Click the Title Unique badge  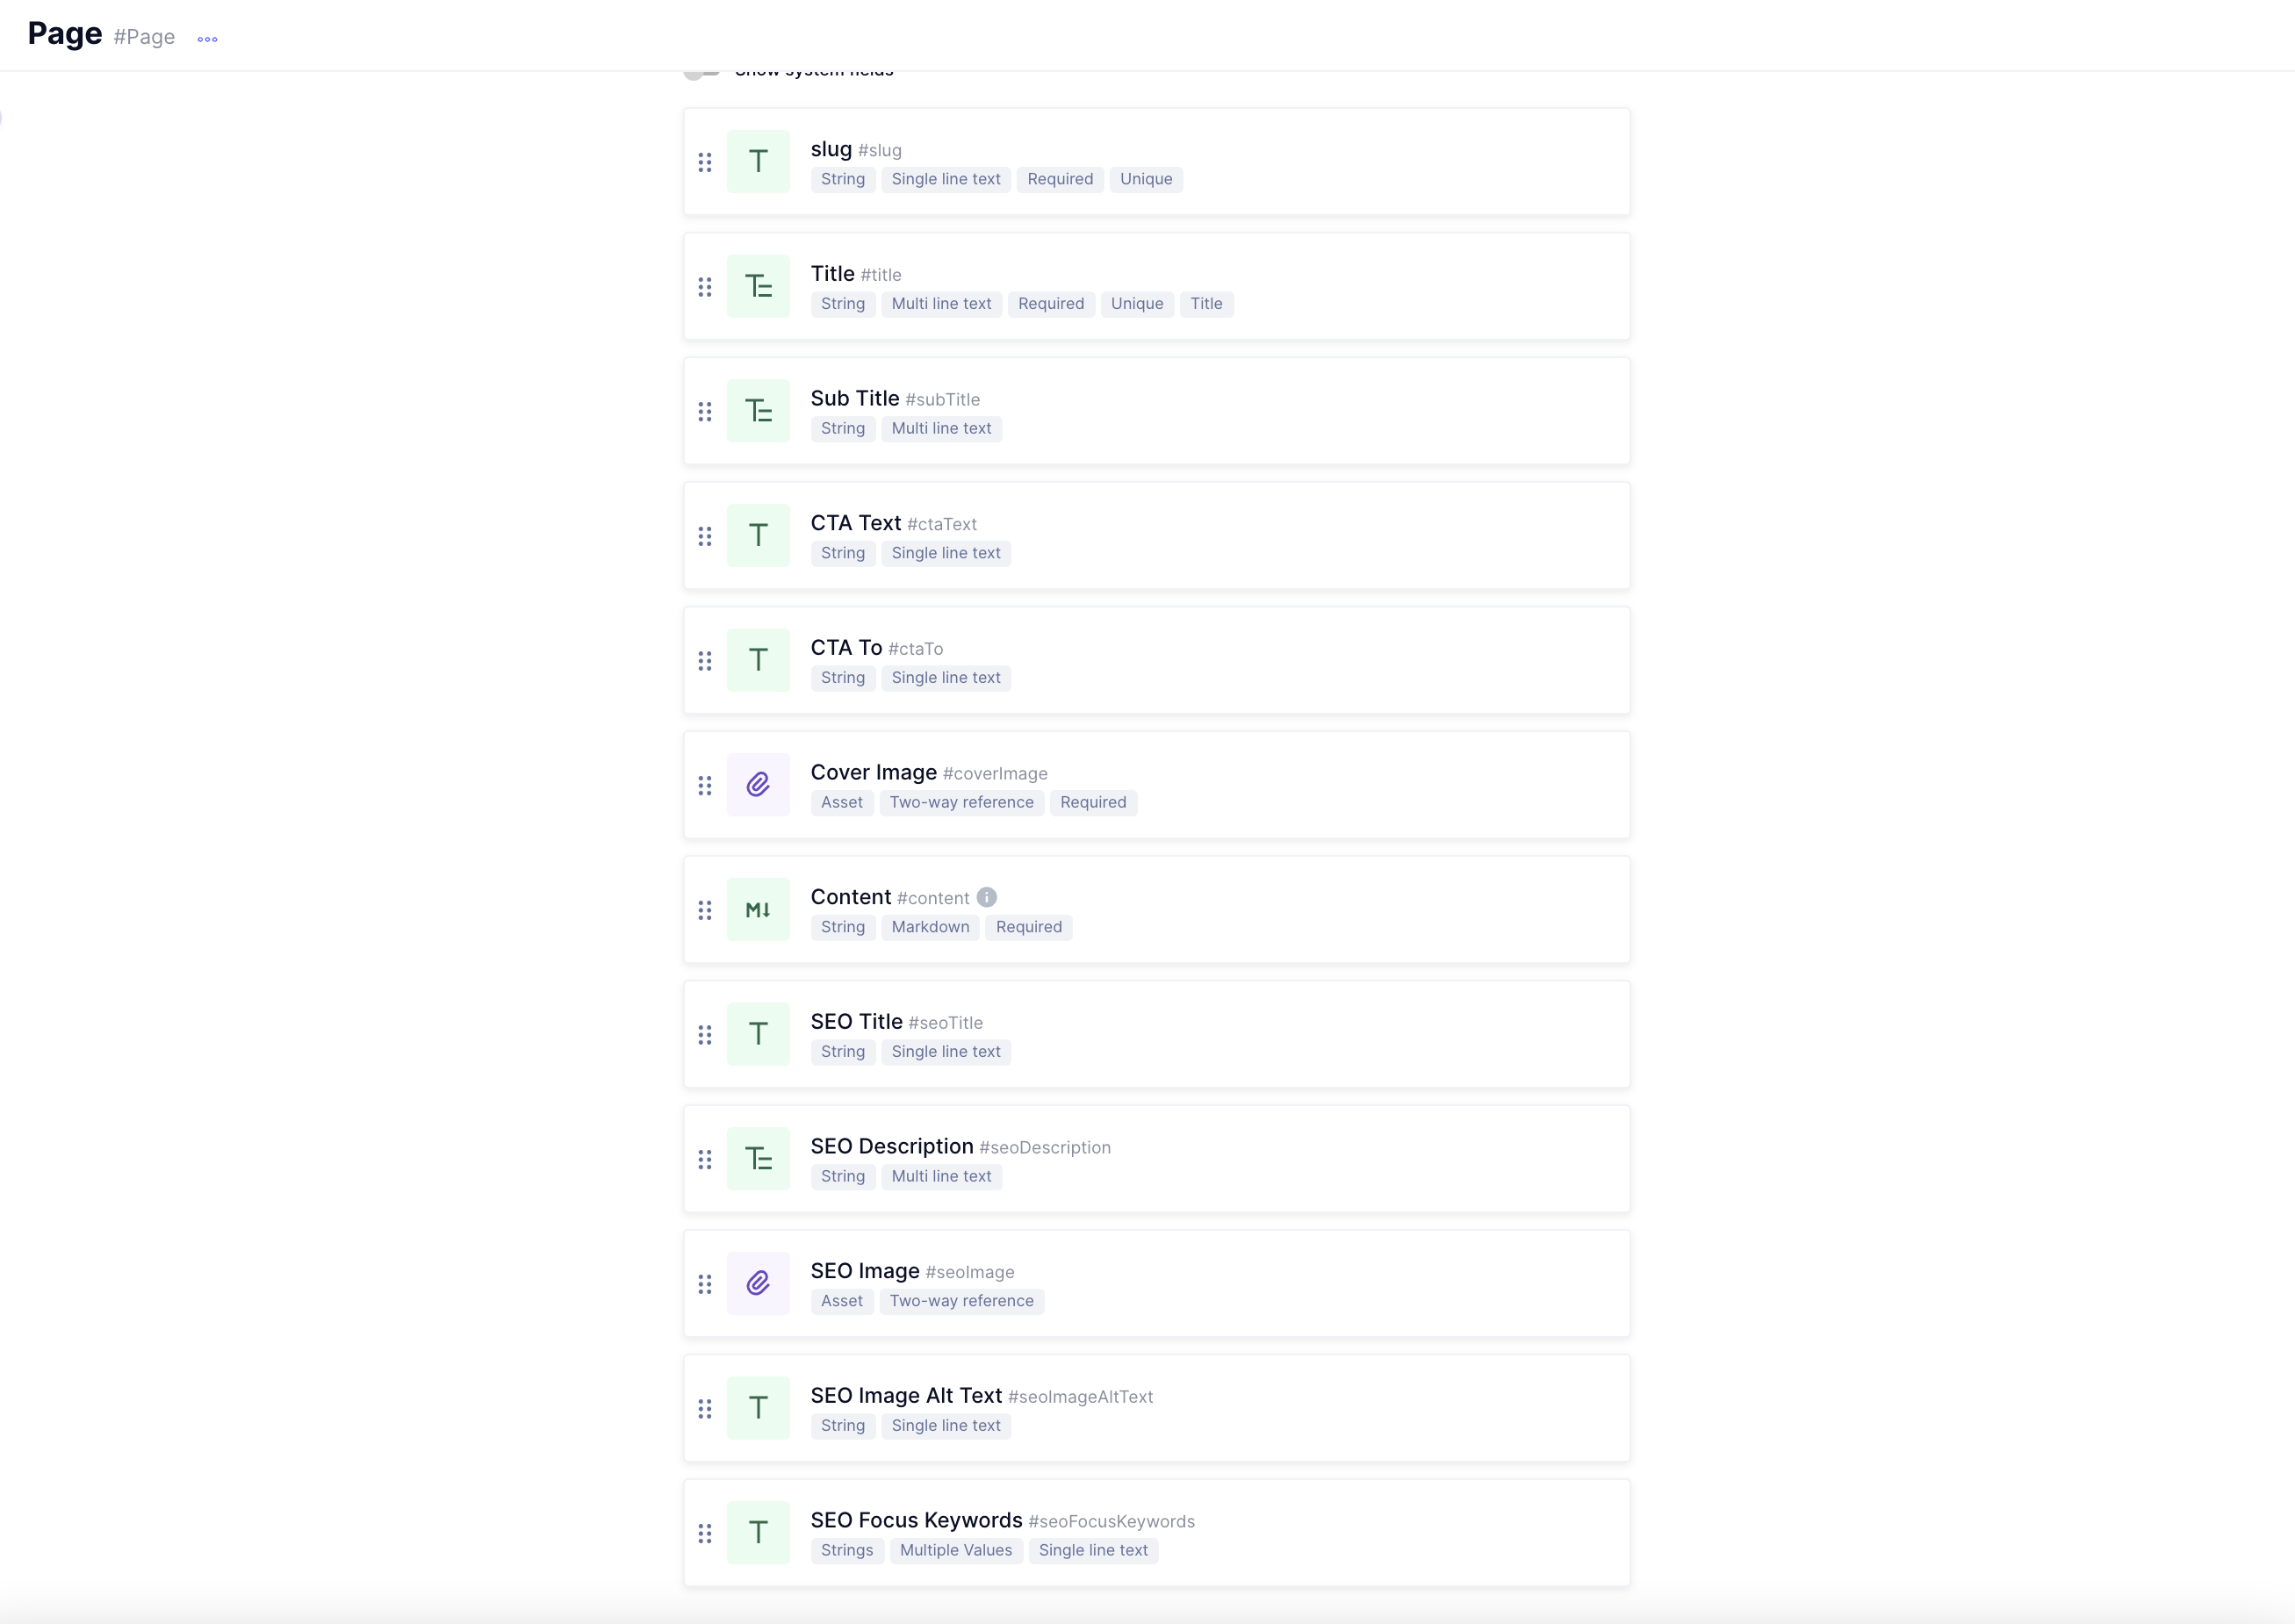[1137, 302]
